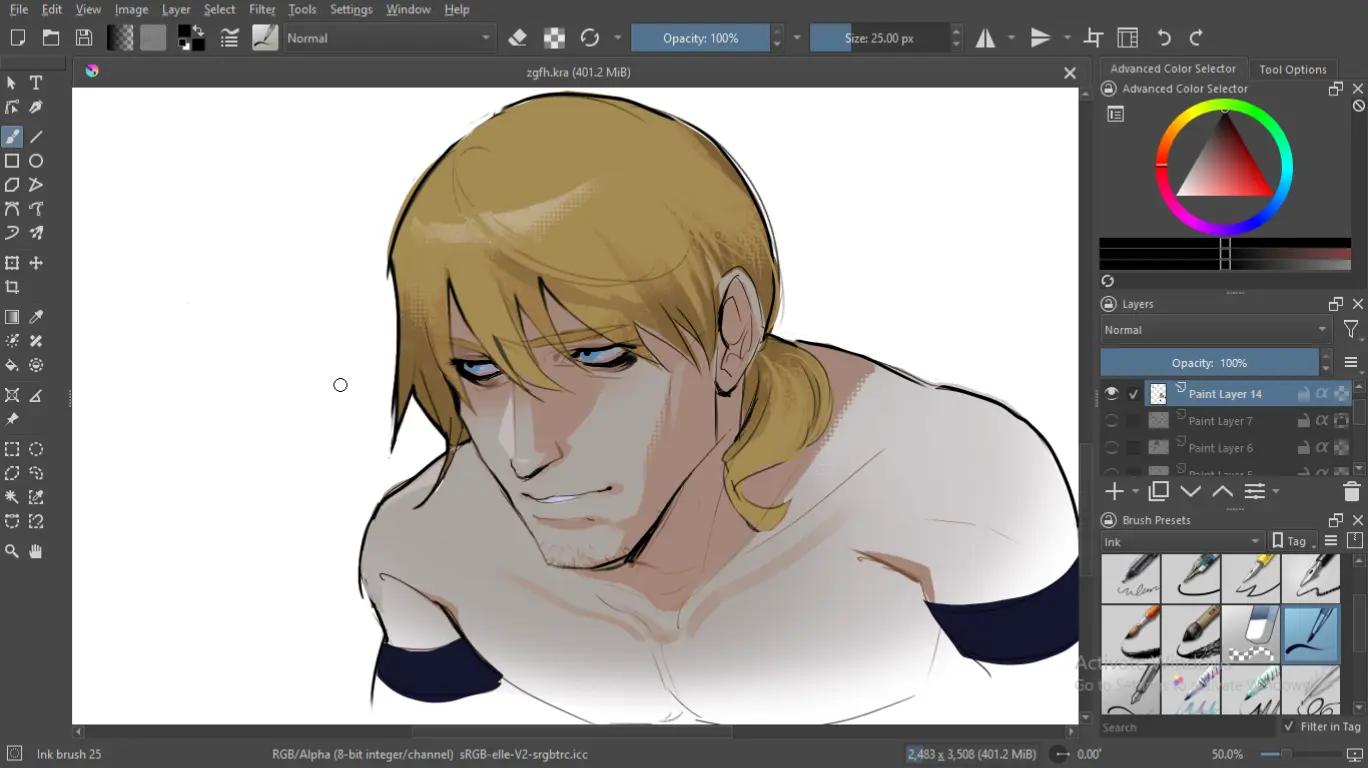Show Paint Layer 7 via visibility toggle

point(1111,421)
